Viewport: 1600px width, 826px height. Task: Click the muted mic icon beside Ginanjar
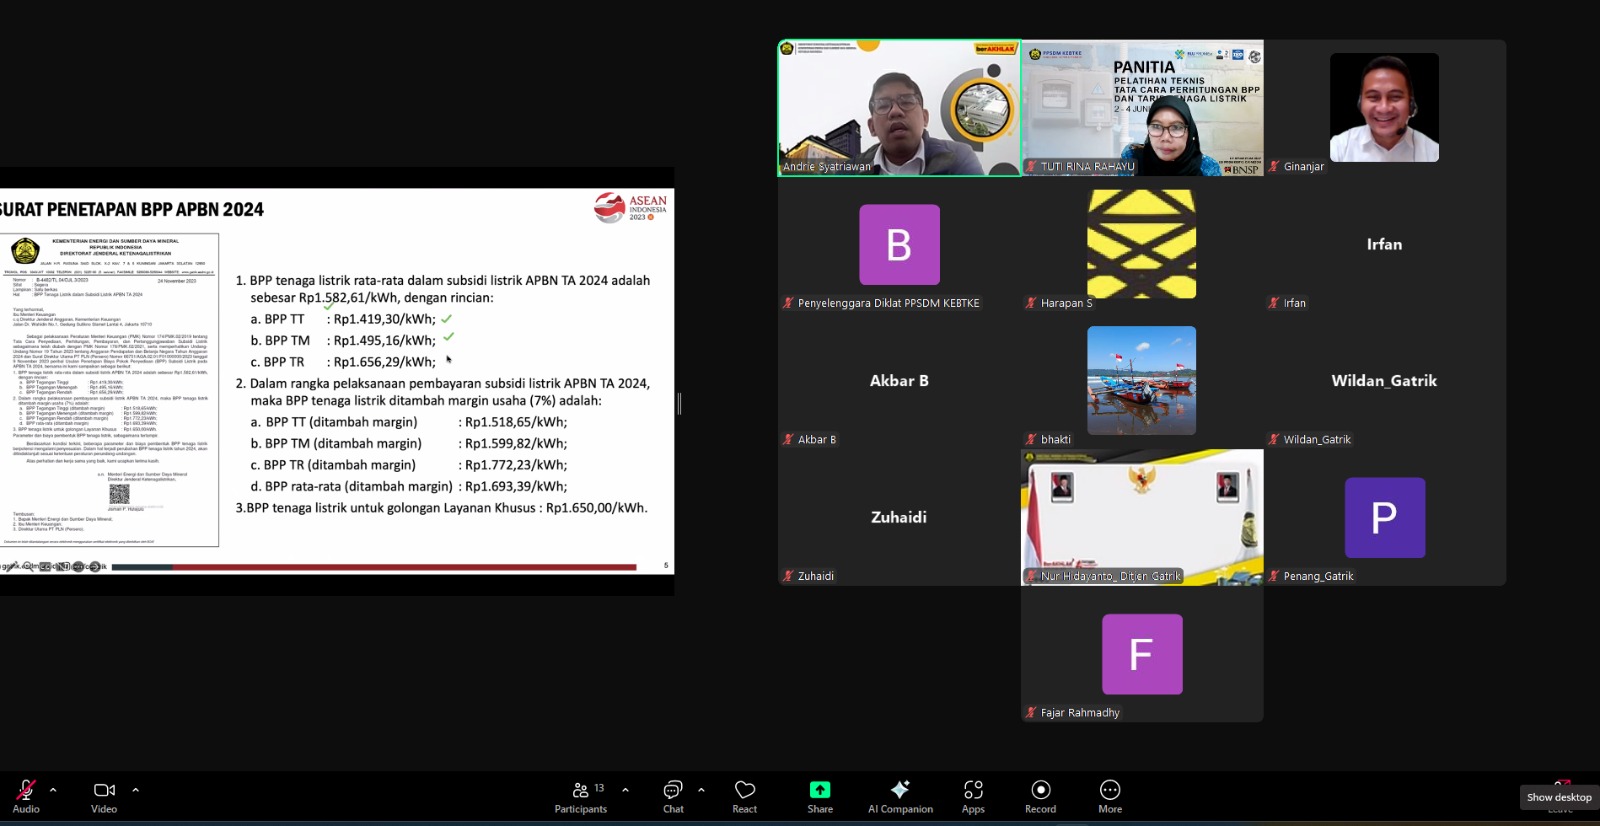click(1274, 166)
